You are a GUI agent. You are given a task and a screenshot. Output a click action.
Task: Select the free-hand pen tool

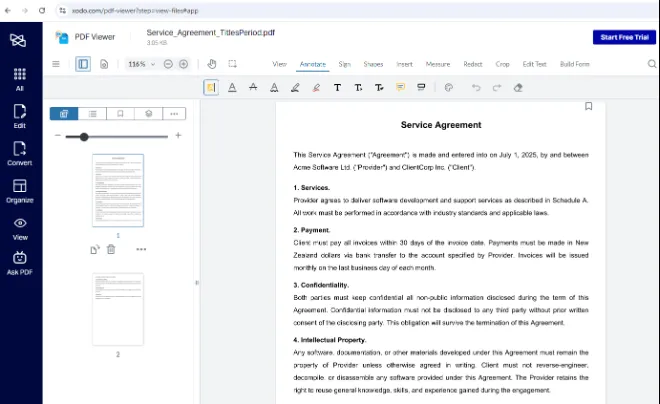tap(295, 88)
